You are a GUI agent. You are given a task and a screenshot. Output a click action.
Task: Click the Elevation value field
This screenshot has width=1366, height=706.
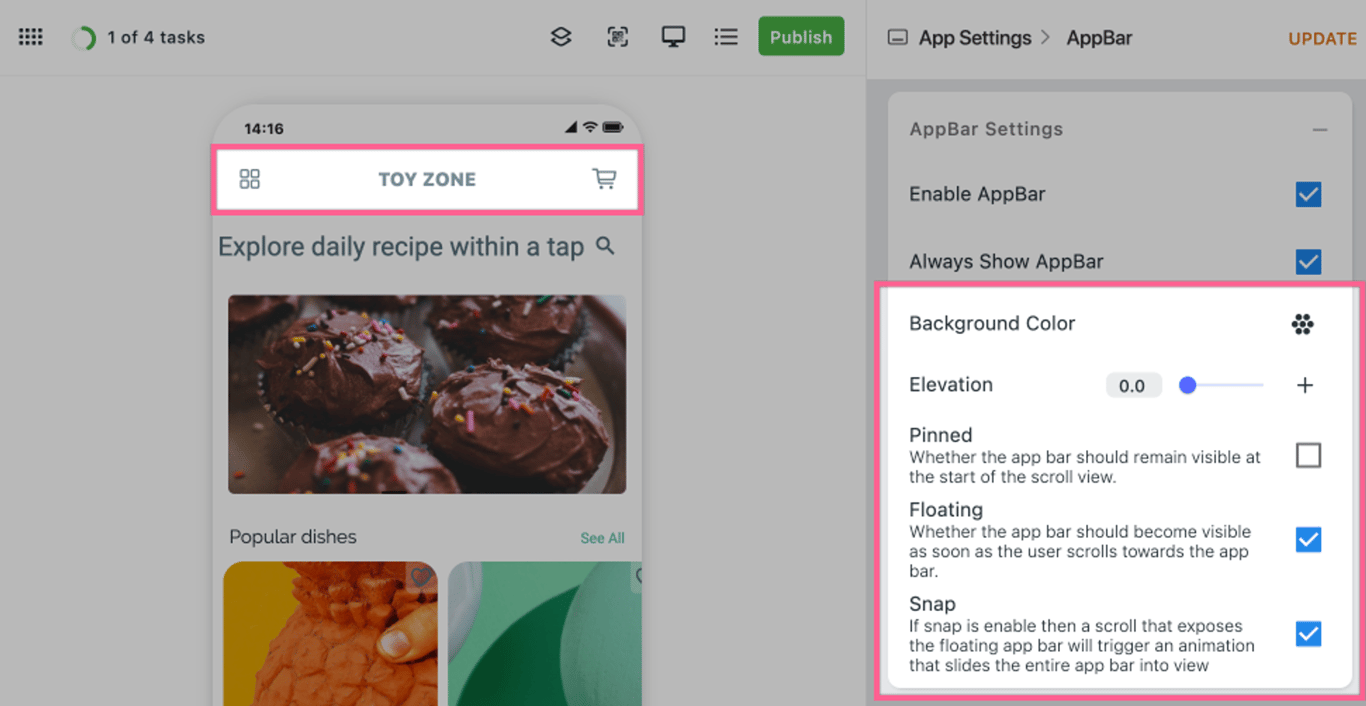tap(1133, 386)
